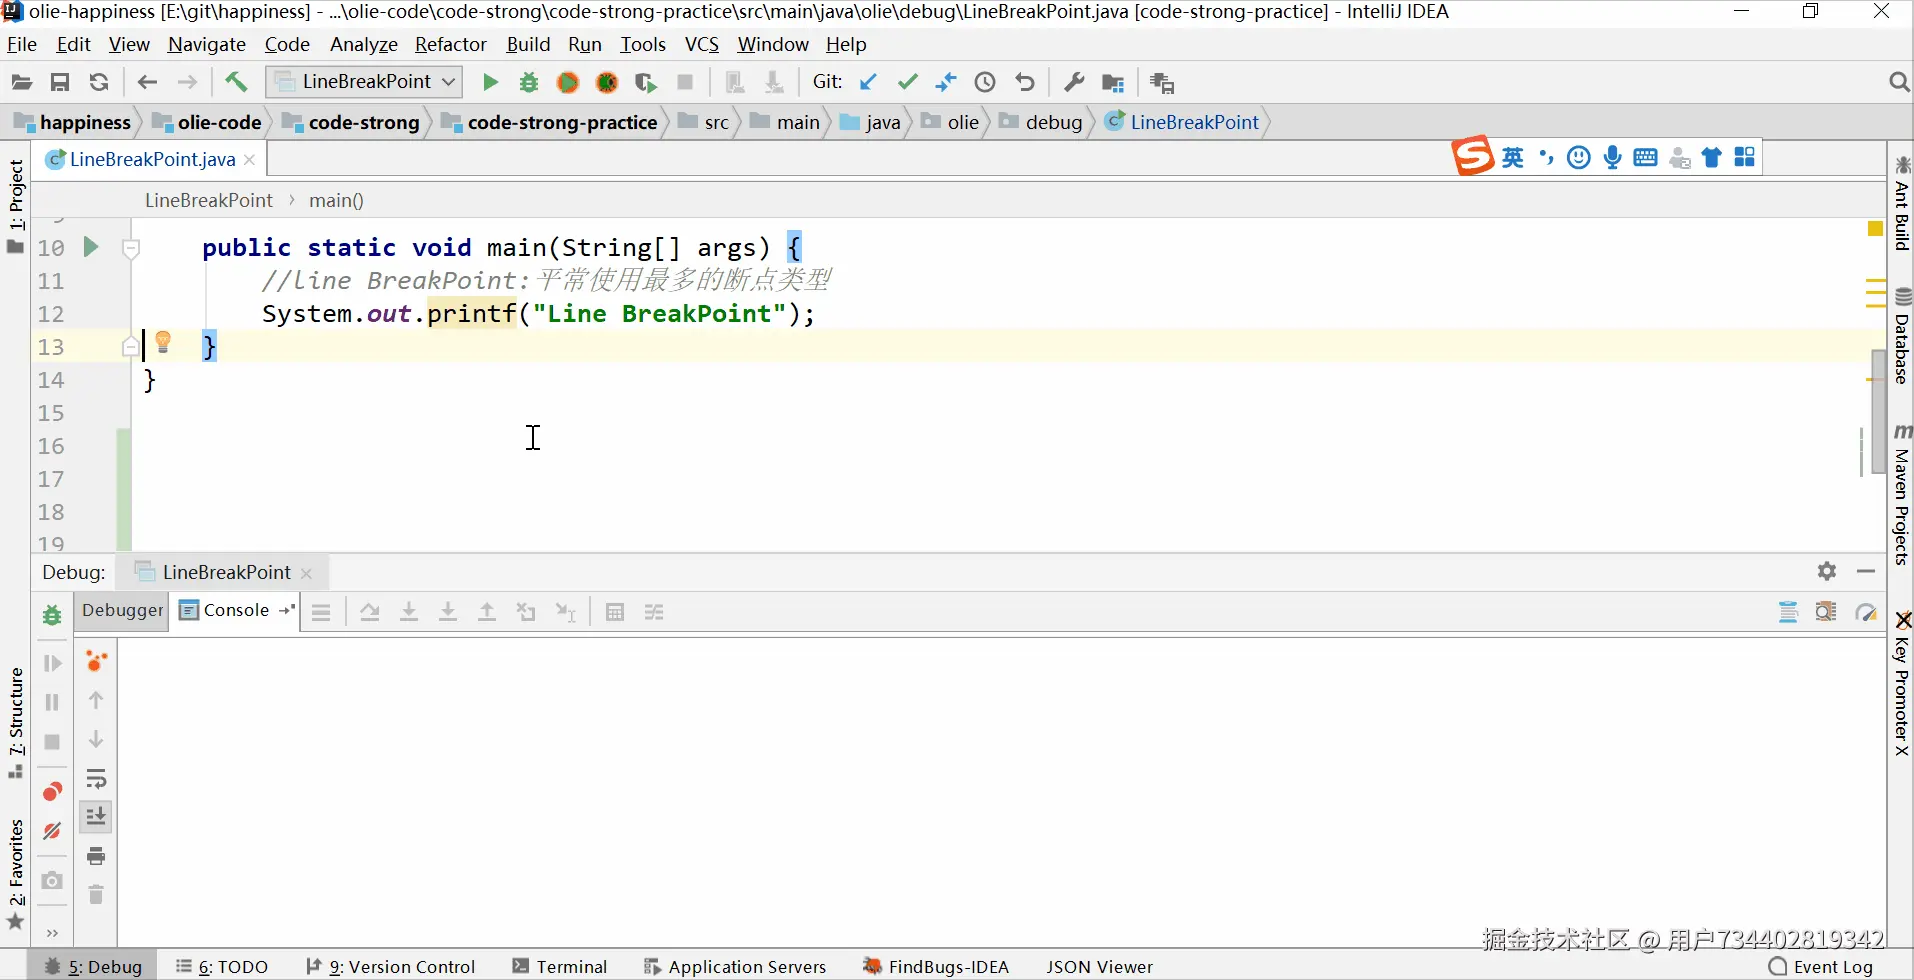The height and width of the screenshot is (980, 1914).
Task: Click the Step Out up-arrow icon
Action: 487,612
